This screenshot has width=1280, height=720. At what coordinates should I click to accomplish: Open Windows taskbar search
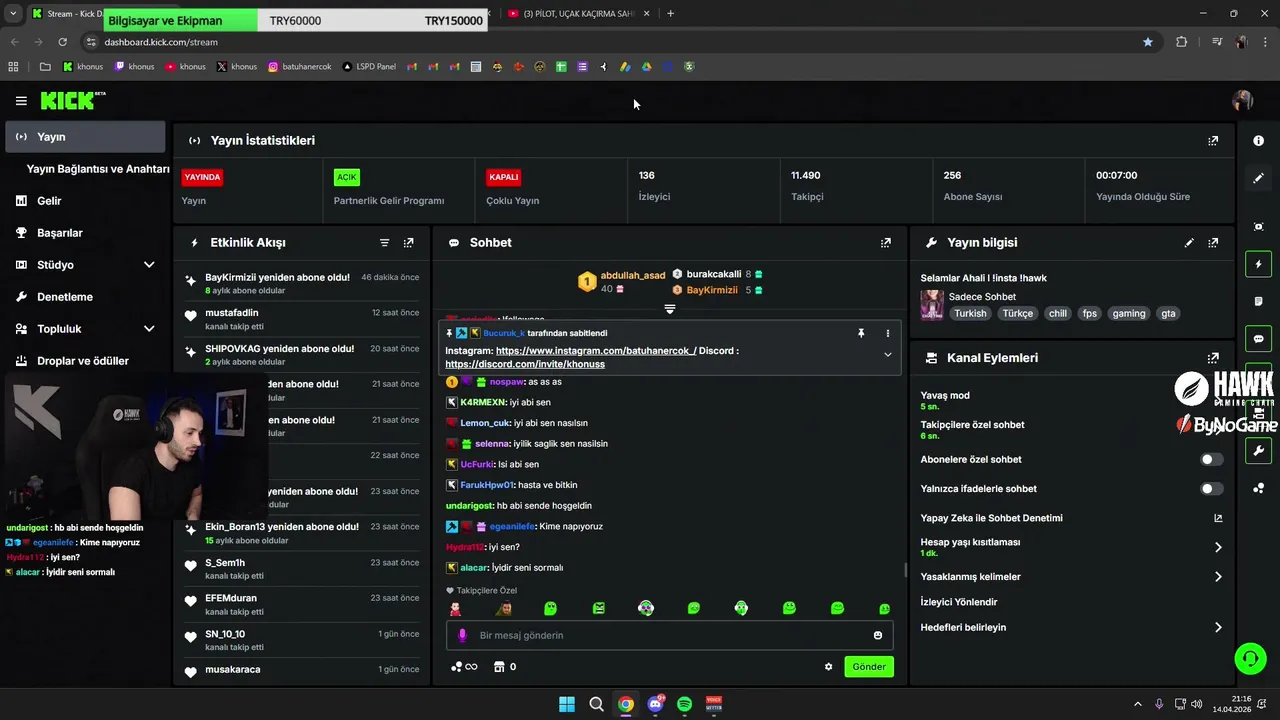click(x=596, y=704)
